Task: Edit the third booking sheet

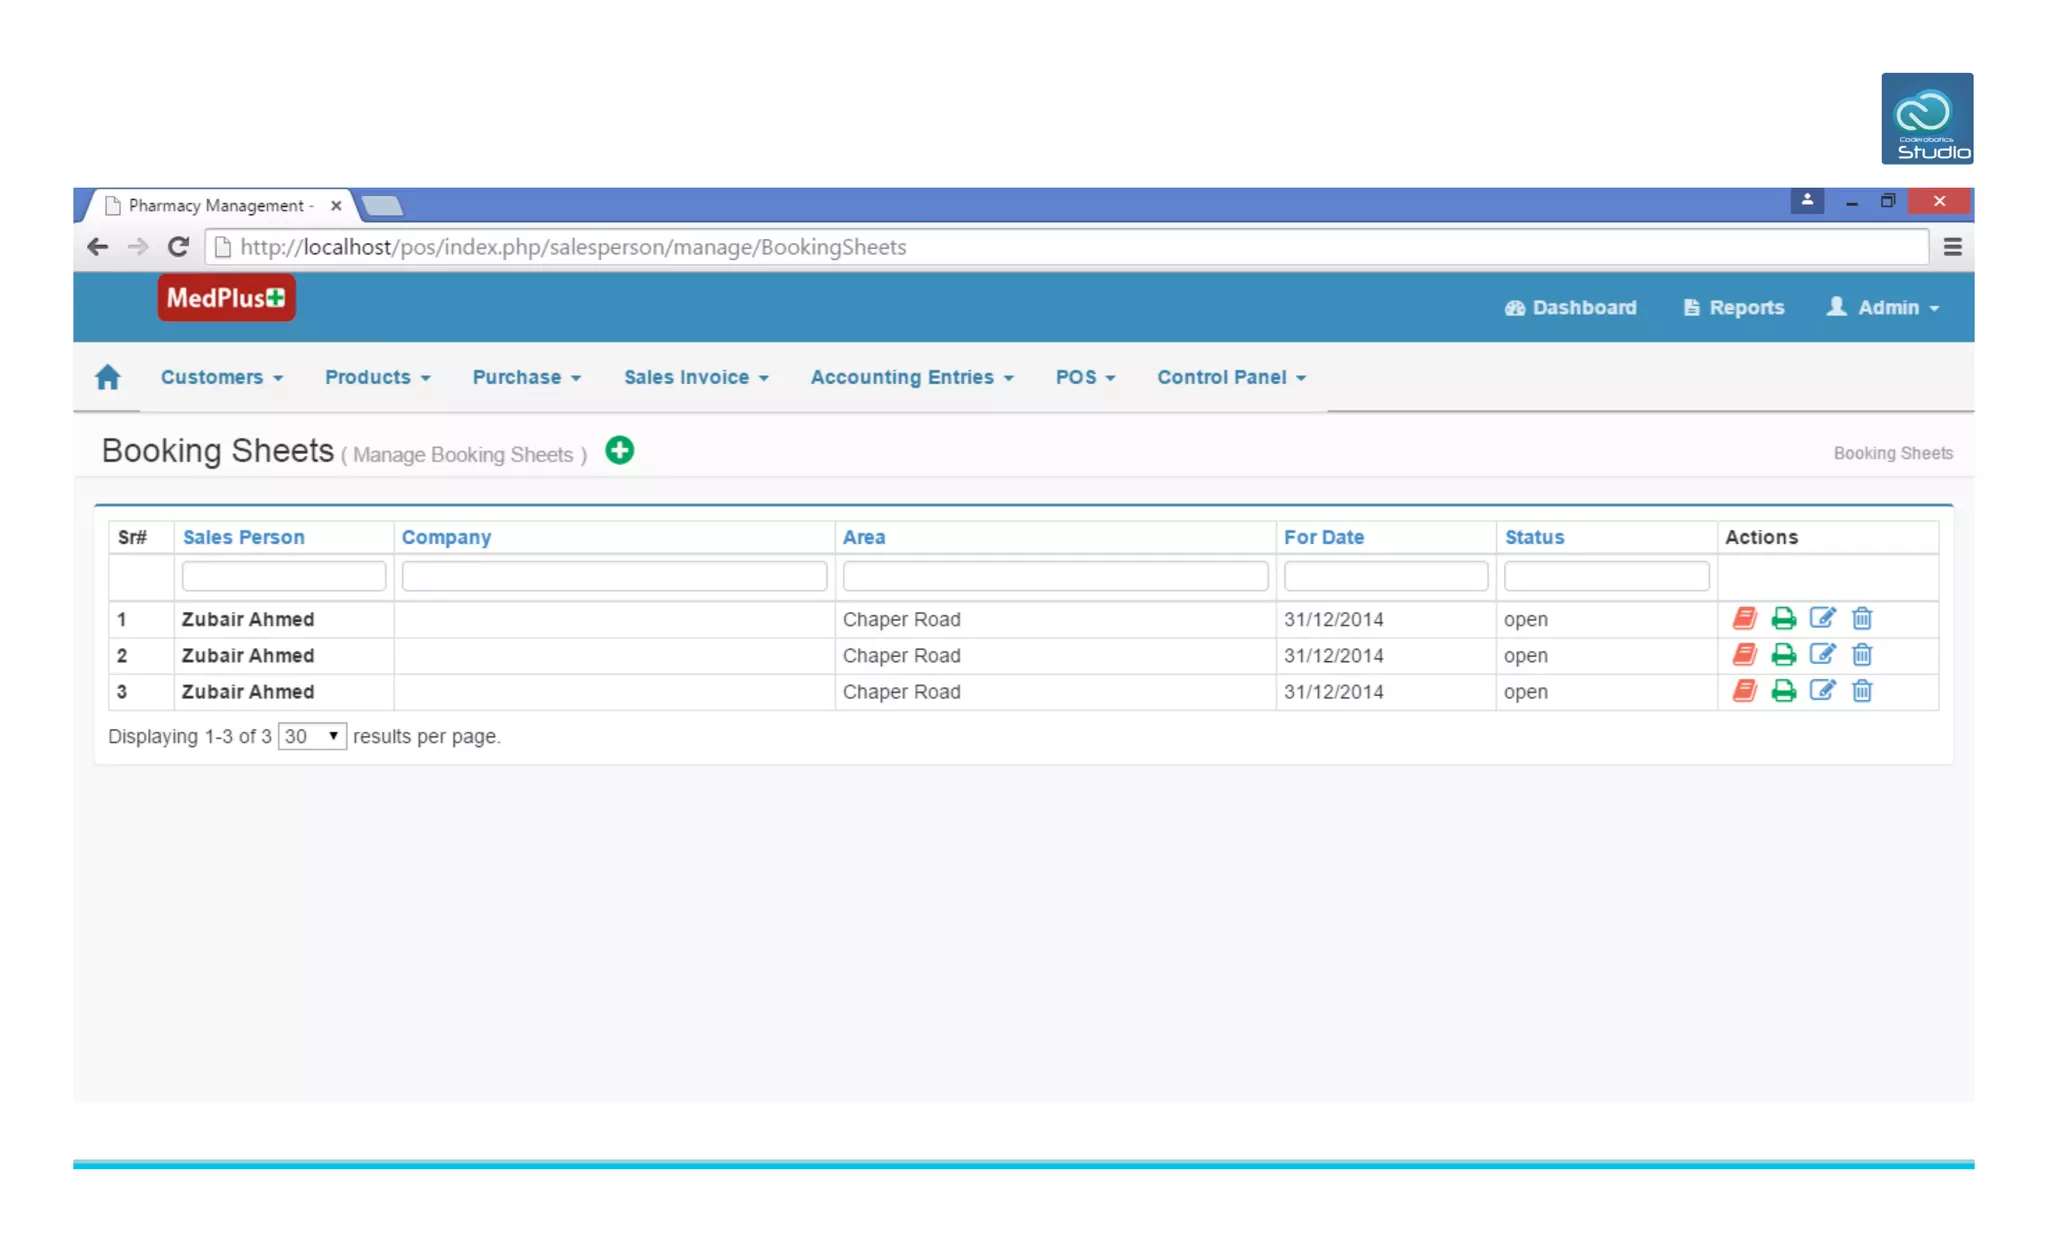Action: [1822, 691]
